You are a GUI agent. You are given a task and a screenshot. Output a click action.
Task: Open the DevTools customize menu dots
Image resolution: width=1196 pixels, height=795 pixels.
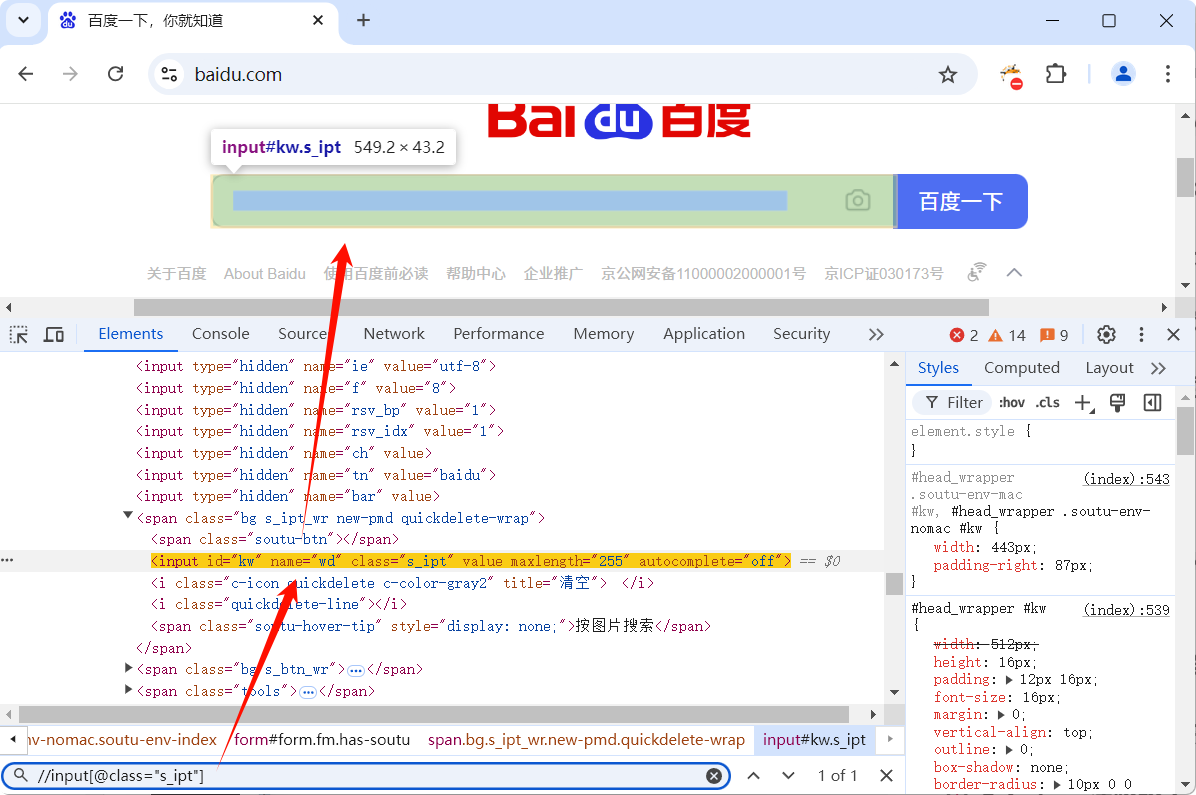pos(1141,334)
